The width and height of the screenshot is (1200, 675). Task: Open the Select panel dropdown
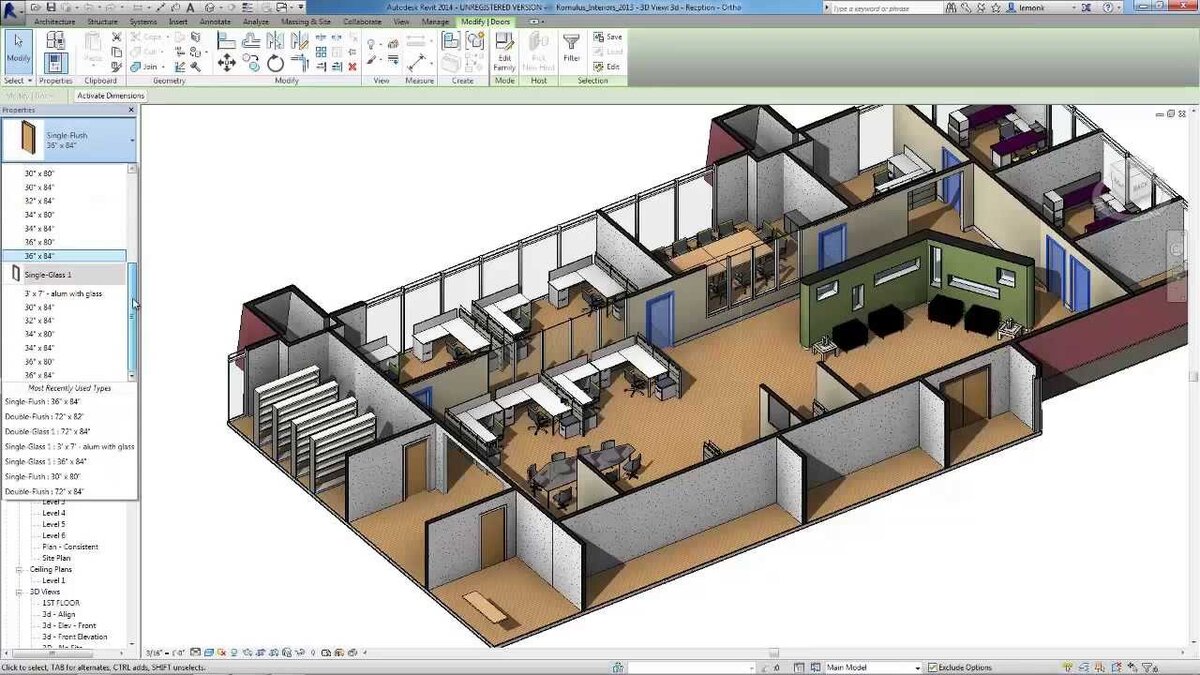pos(18,80)
